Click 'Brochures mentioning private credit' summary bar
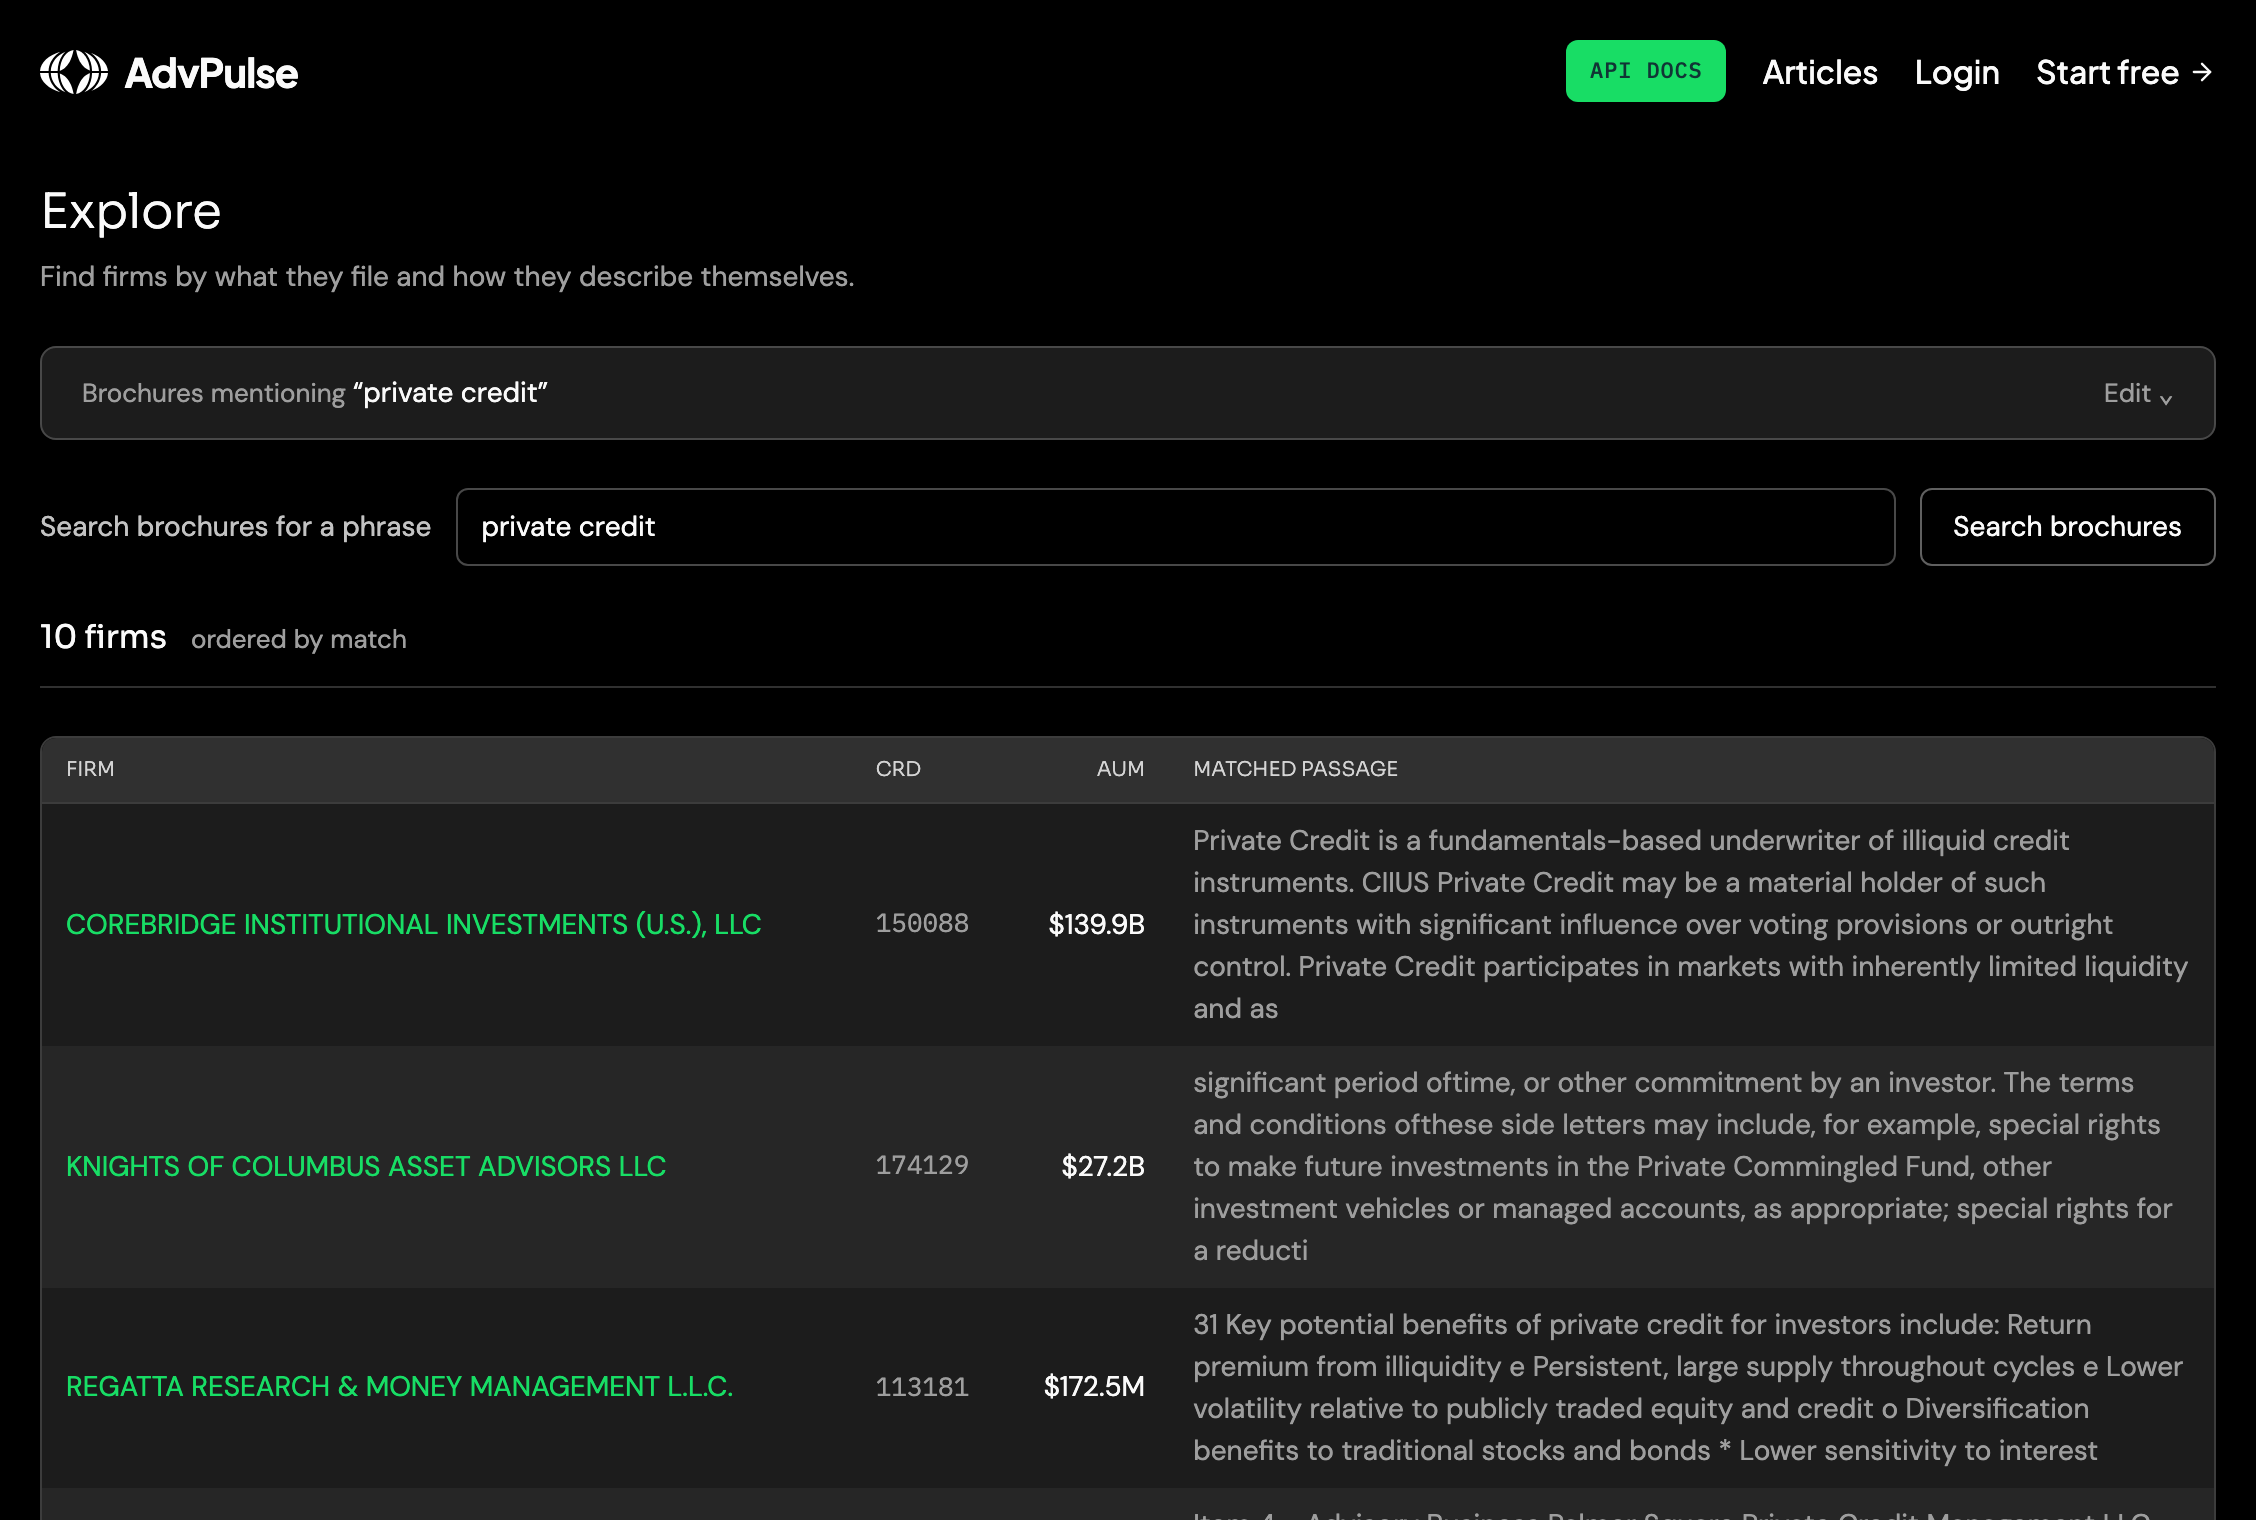This screenshot has width=2256, height=1520. [x=1127, y=393]
